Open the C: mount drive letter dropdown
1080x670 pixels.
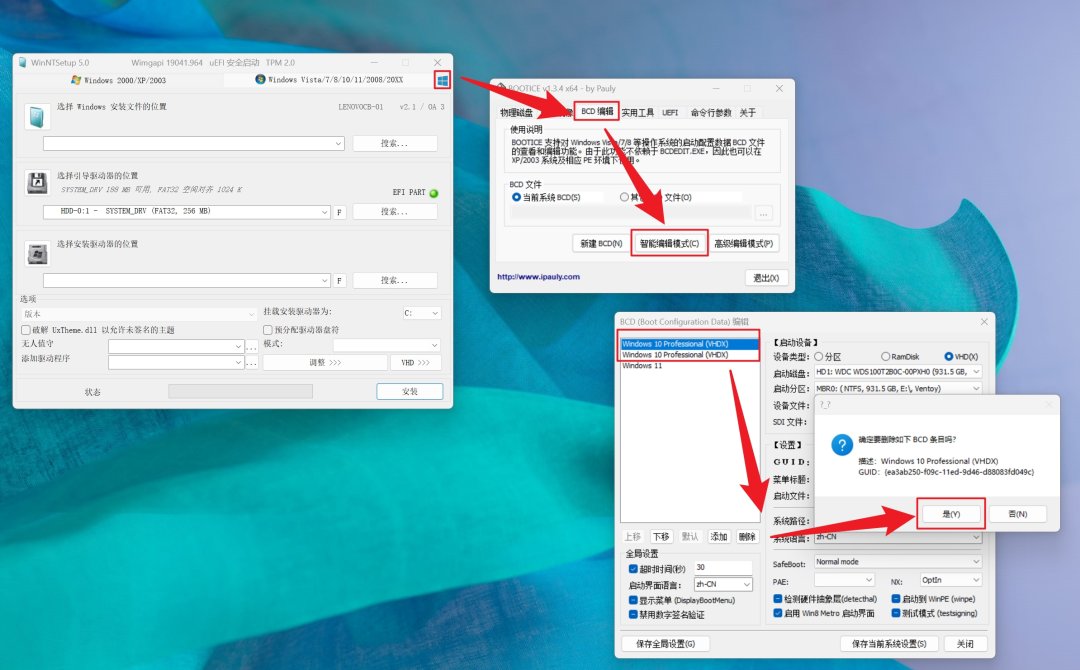click(422, 313)
